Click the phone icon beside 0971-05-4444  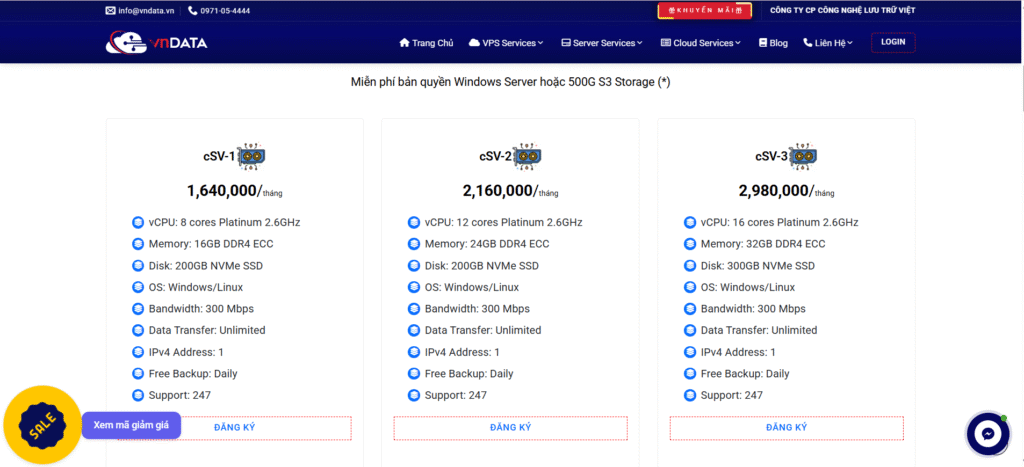[192, 11]
